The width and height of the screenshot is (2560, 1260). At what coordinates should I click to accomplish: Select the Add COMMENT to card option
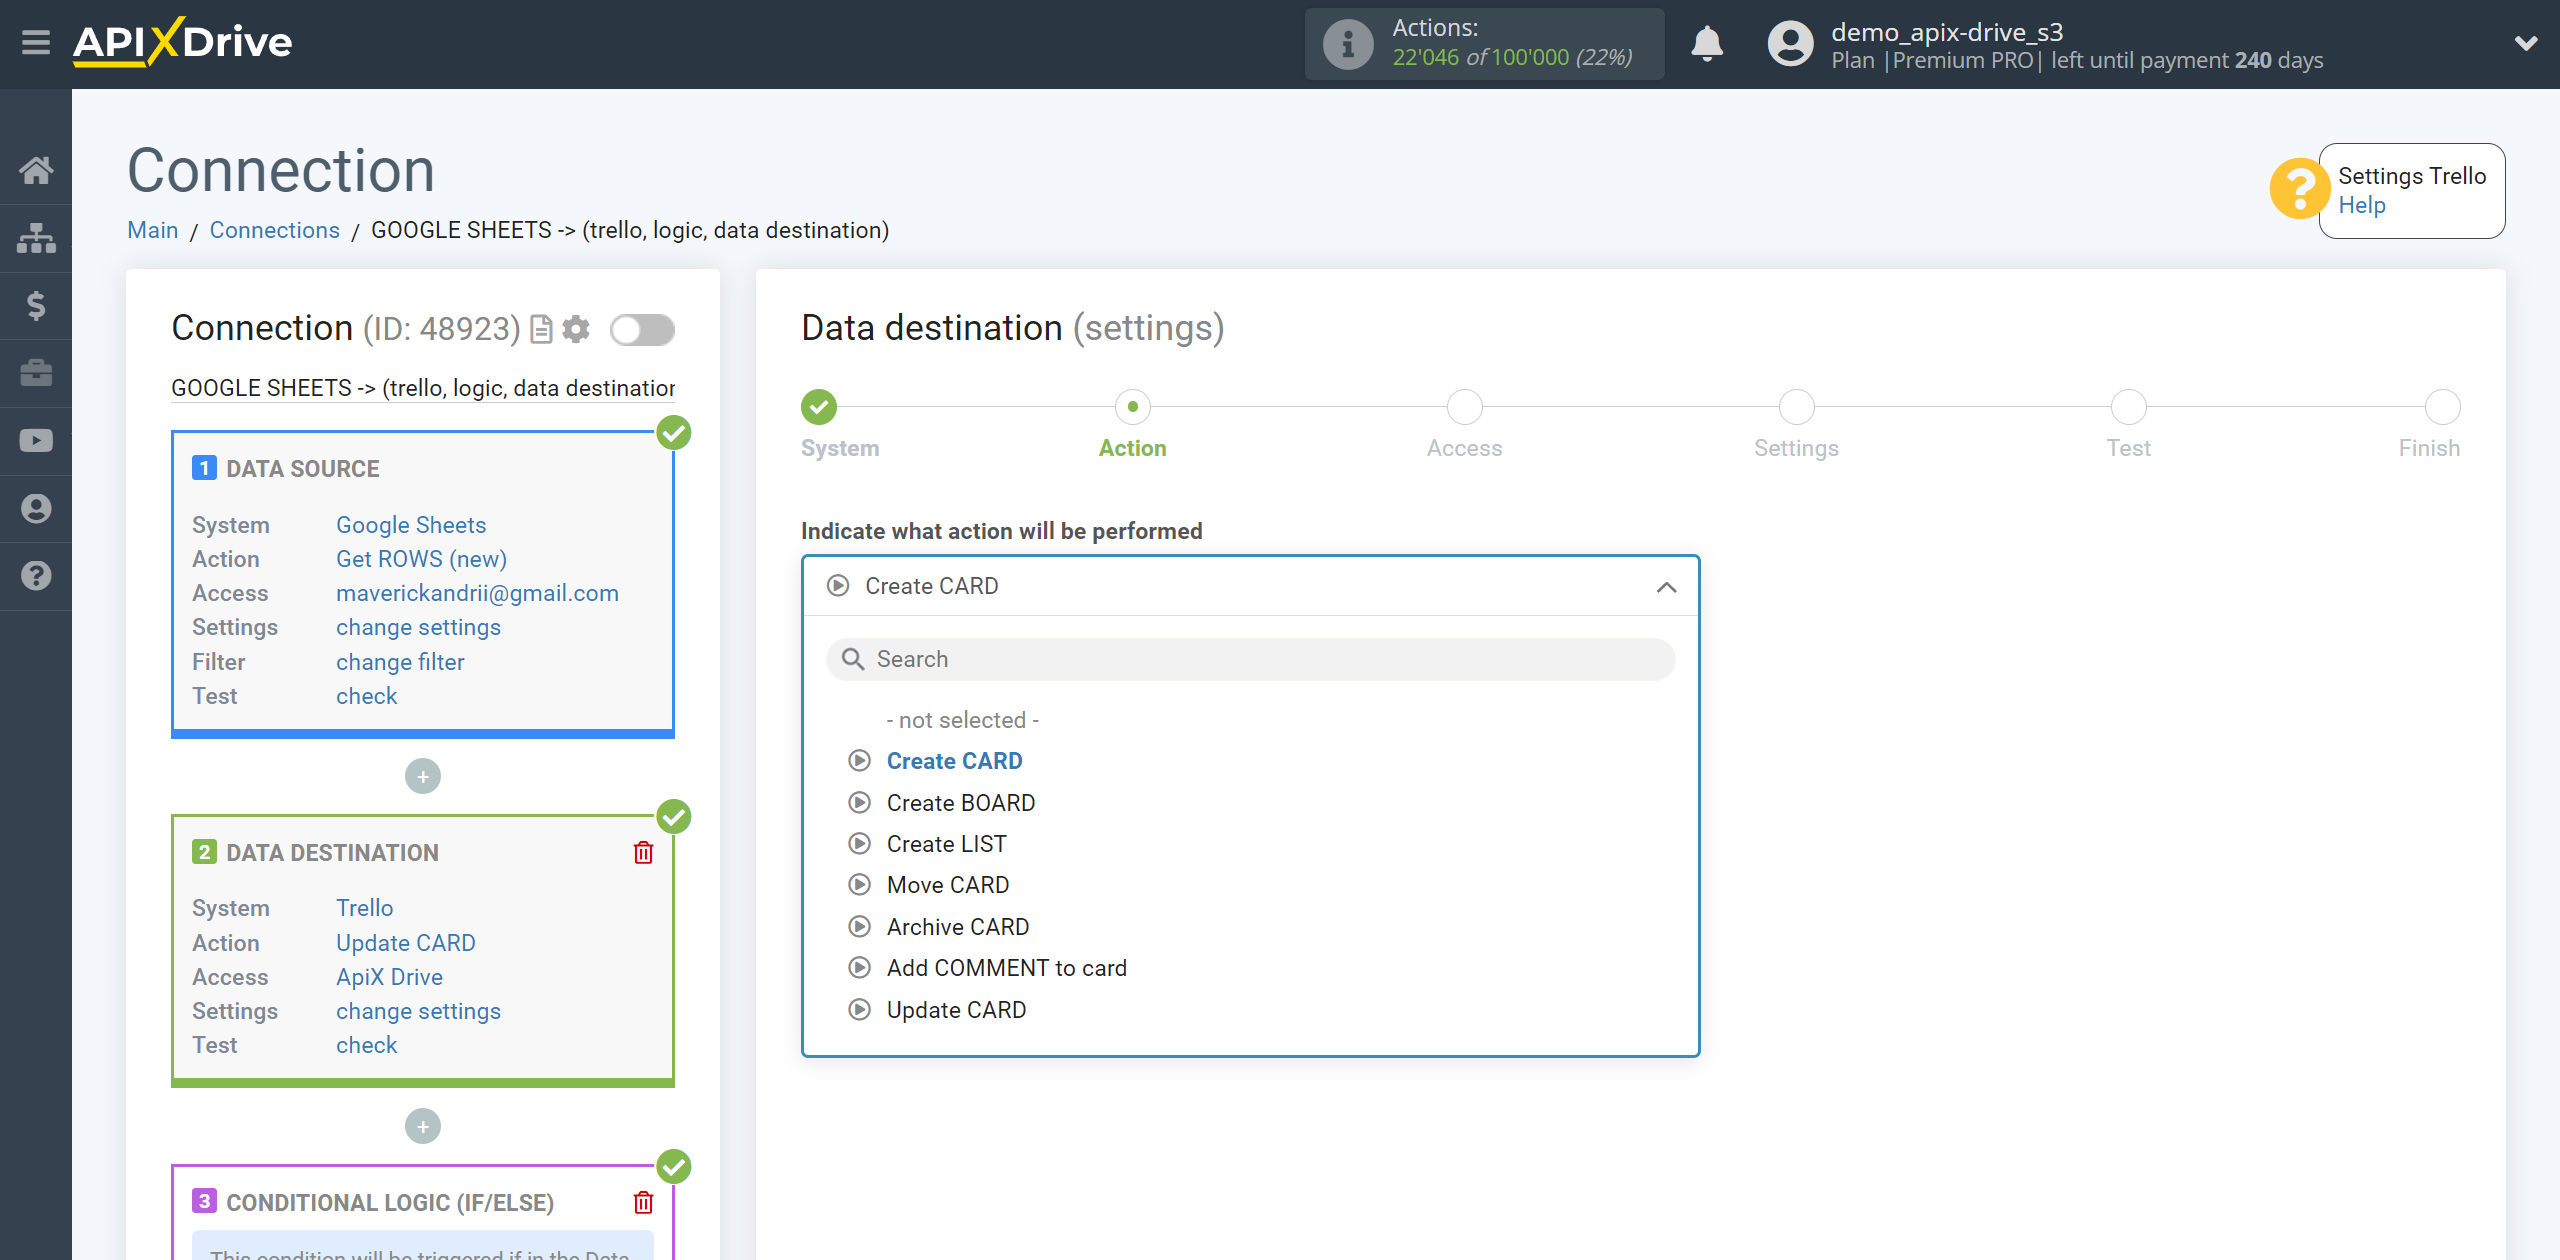1007,968
